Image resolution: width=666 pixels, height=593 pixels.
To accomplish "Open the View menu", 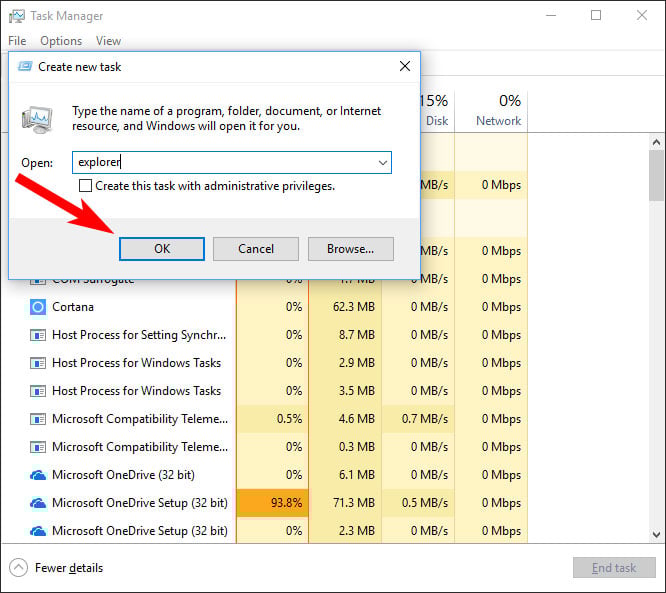I will [x=108, y=41].
